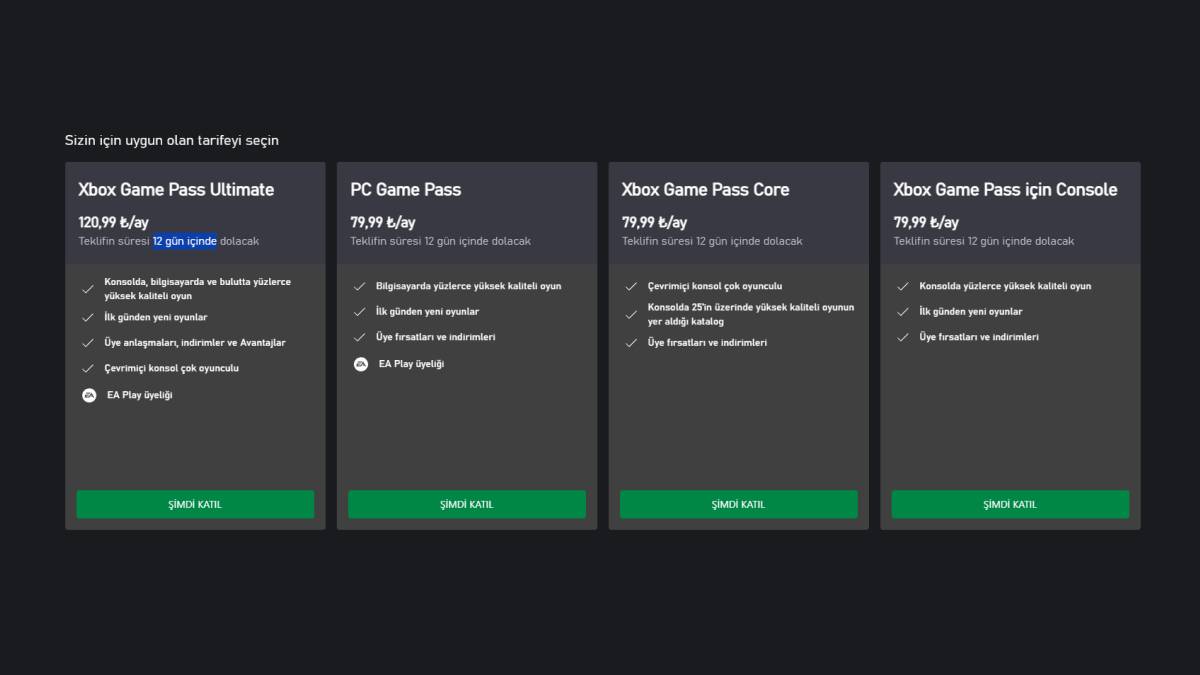The image size is (1200, 675).
Task: Select the Xbox Game Pass Ultimate title
Action: coord(176,190)
